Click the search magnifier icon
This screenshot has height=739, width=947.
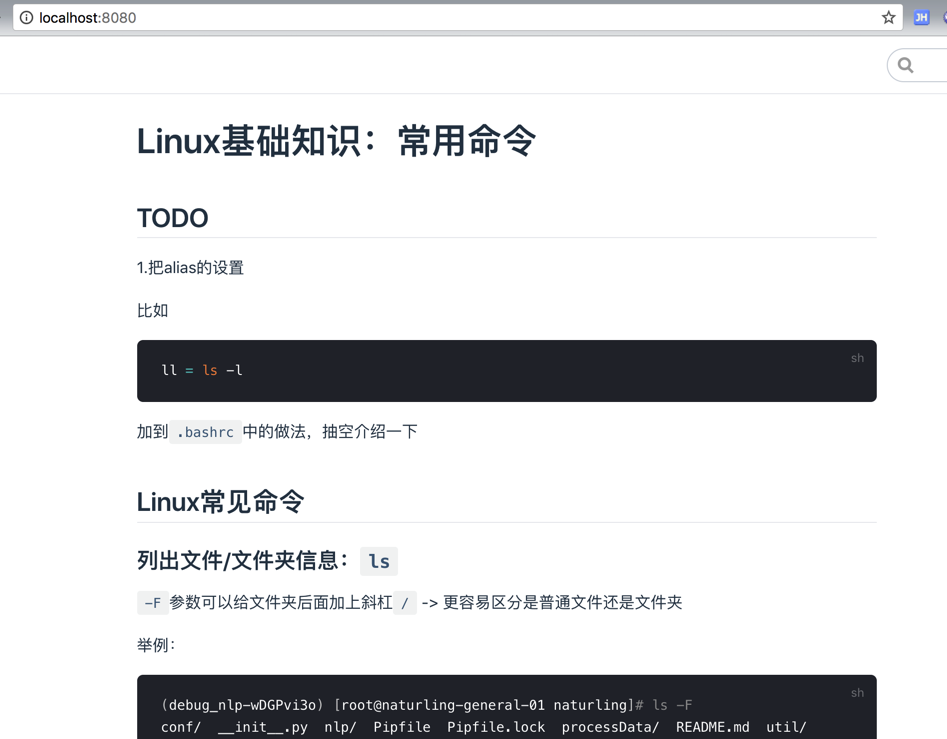pyautogui.click(x=905, y=65)
